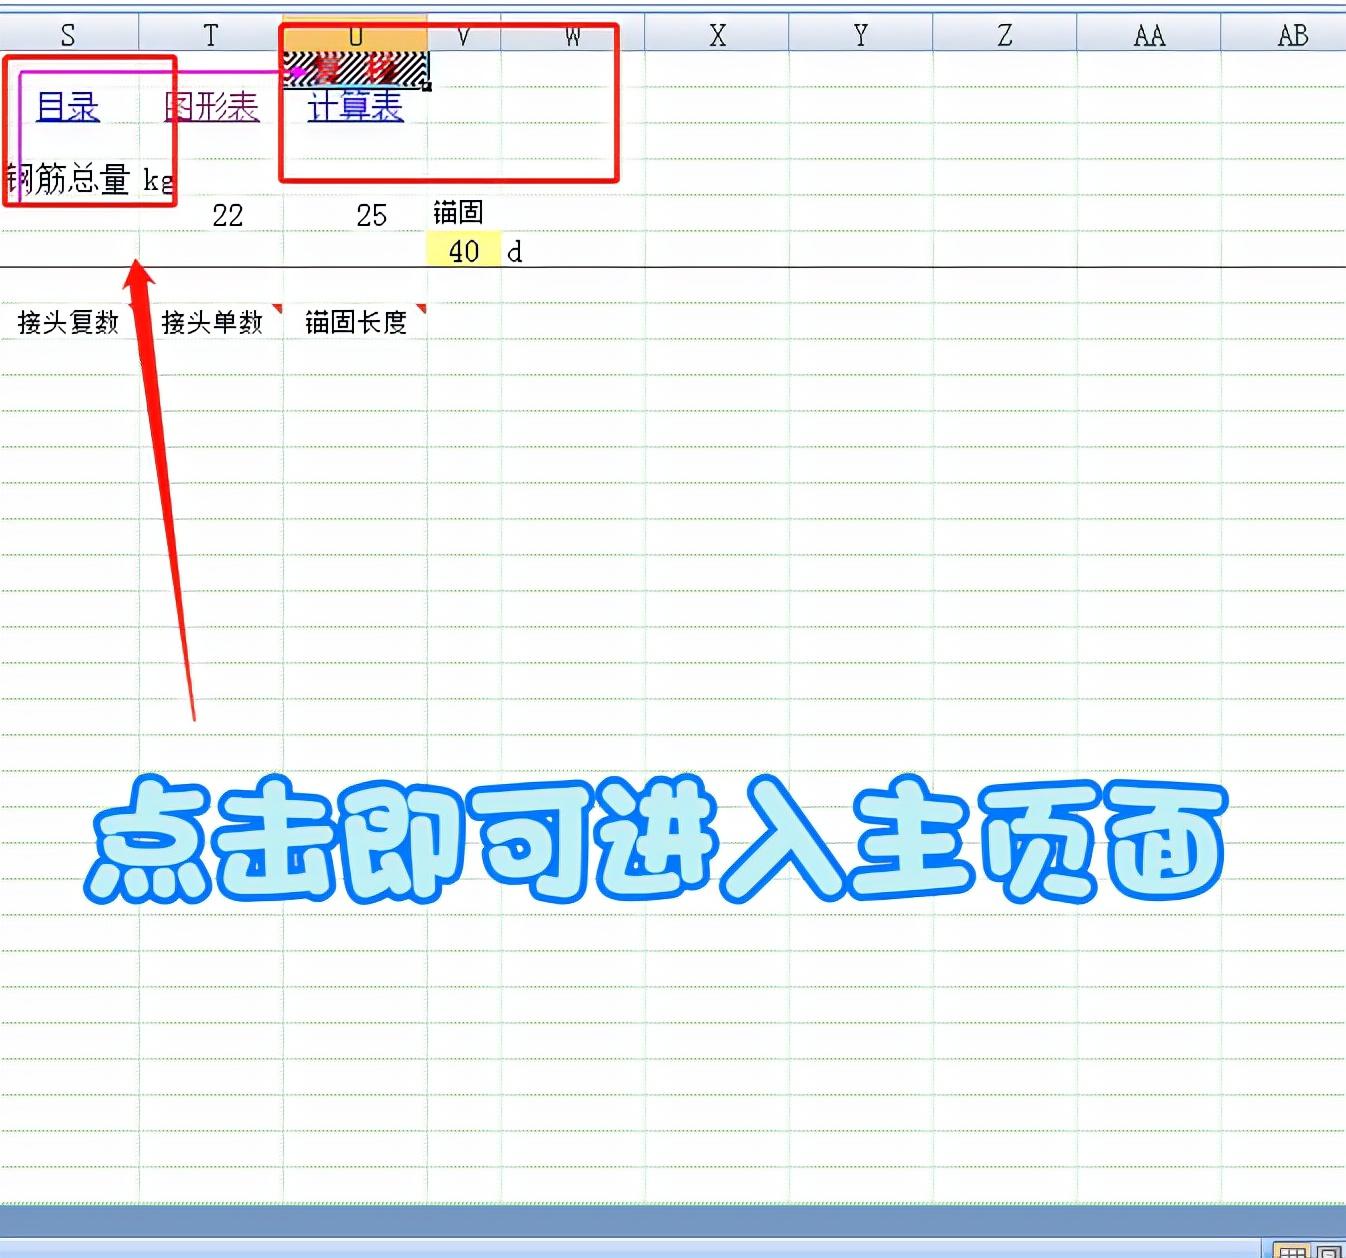
Task: Select the yellow cell containing 40
Action: click(463, 251)
